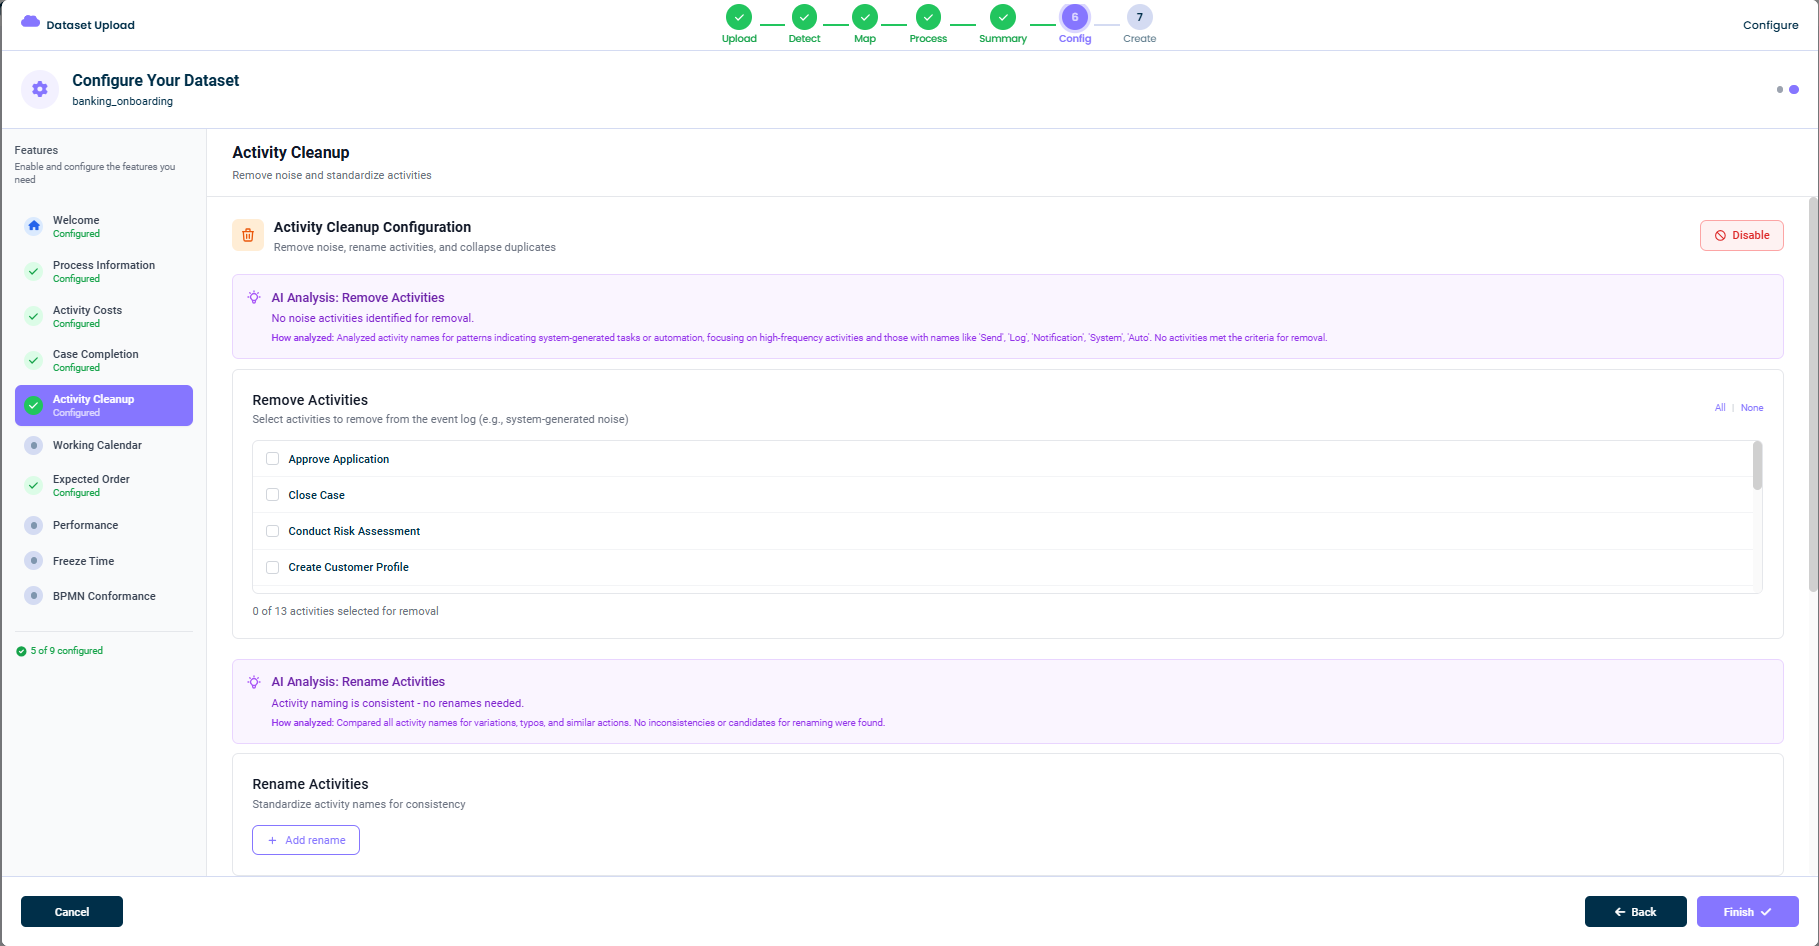Click the Activity Cleanup check icon
The width and height of the screenshot is (1819, 946).
34,405
